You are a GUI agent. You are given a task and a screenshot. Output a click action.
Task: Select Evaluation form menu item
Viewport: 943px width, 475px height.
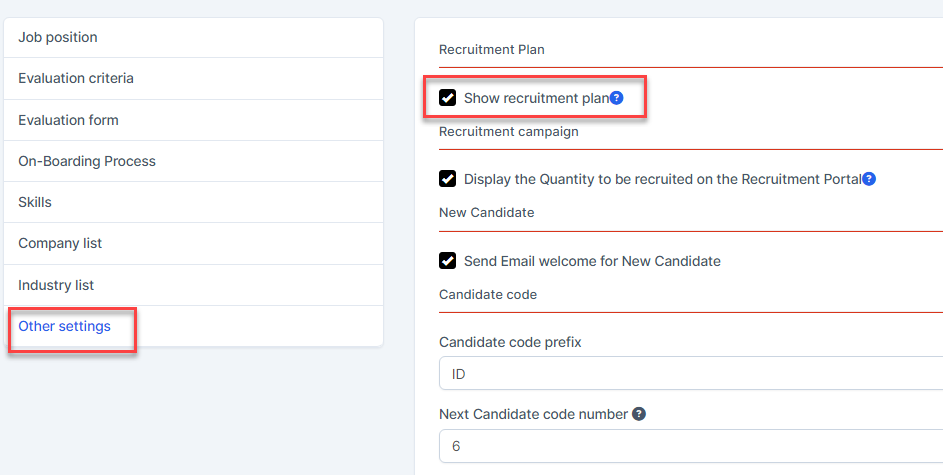tap(68, 120)
